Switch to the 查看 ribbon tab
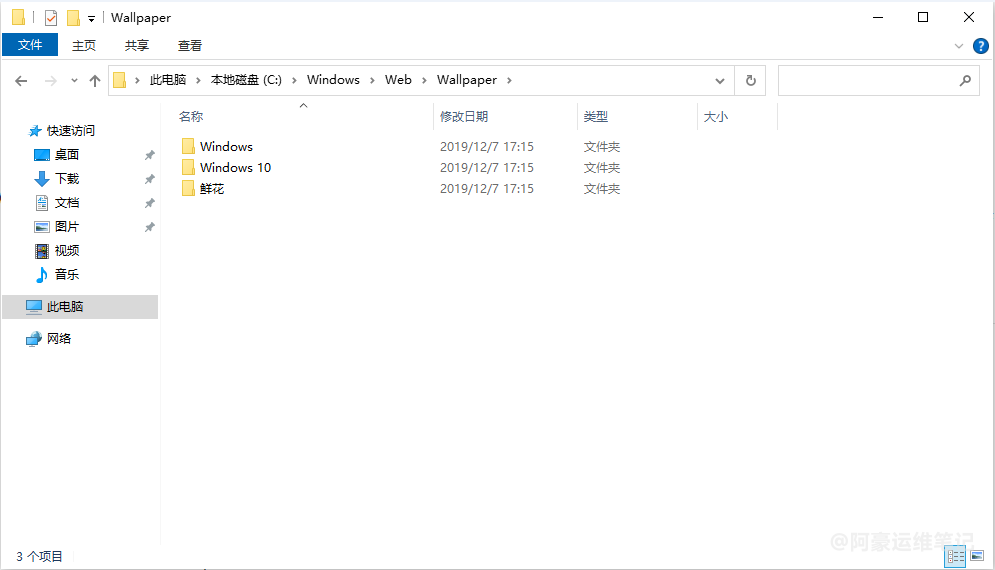The width and height of the screenshot is (995, 570). point(190,45)
